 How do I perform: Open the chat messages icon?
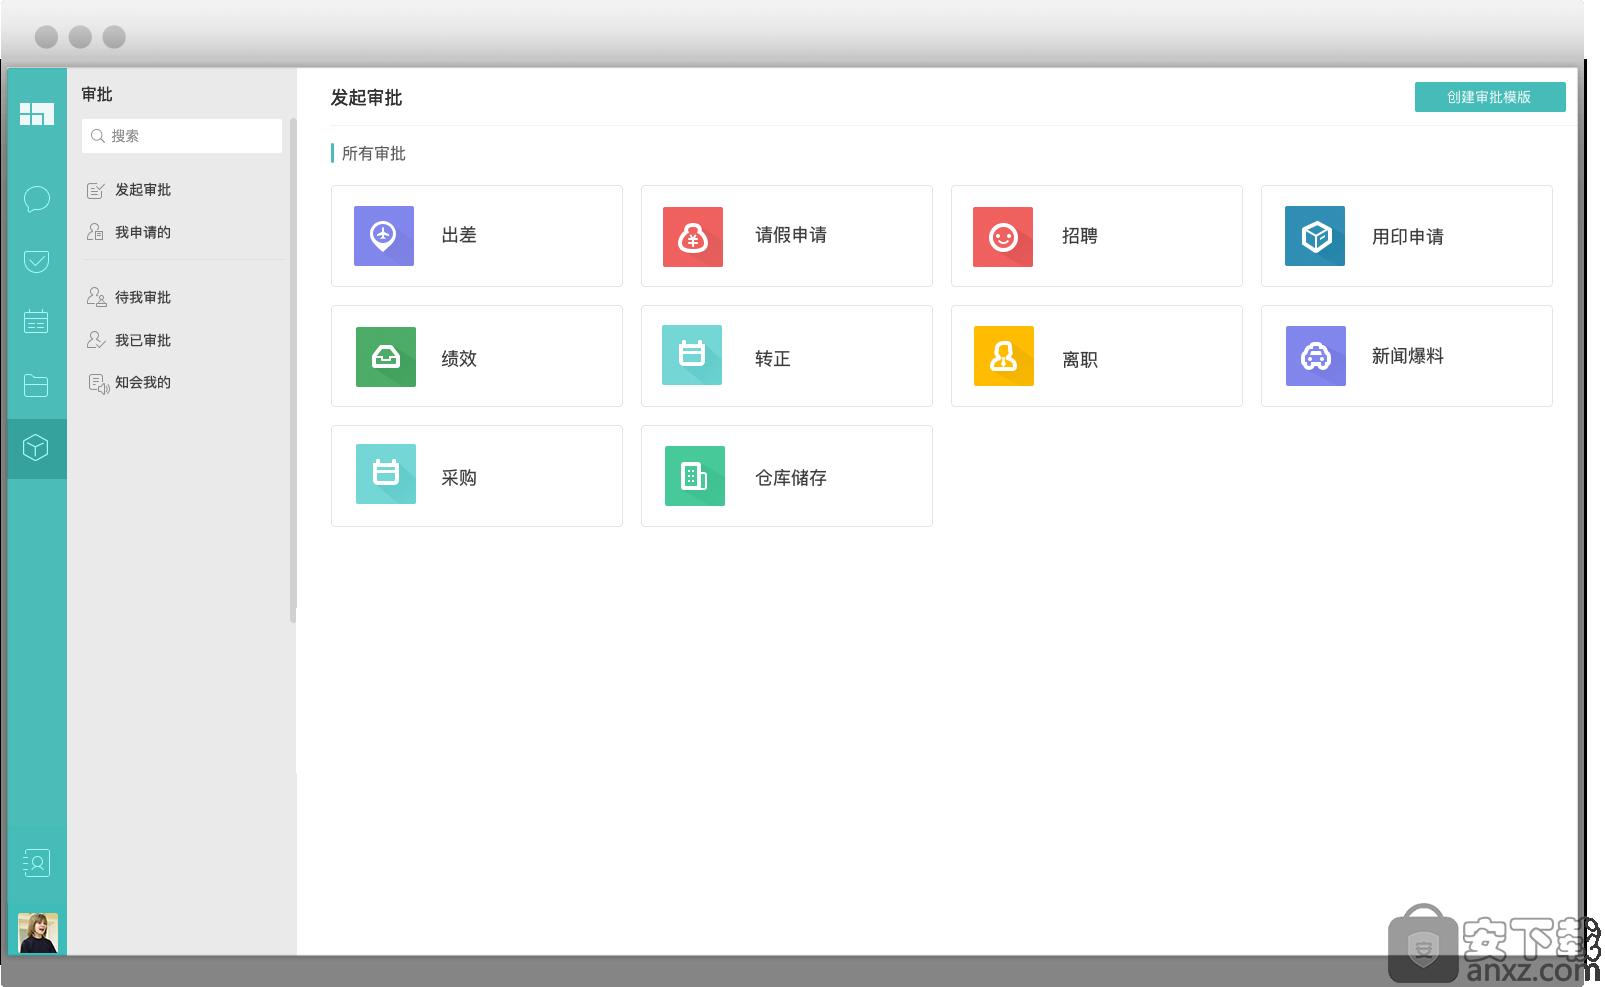pyautogui.click(x=36, y=199)
